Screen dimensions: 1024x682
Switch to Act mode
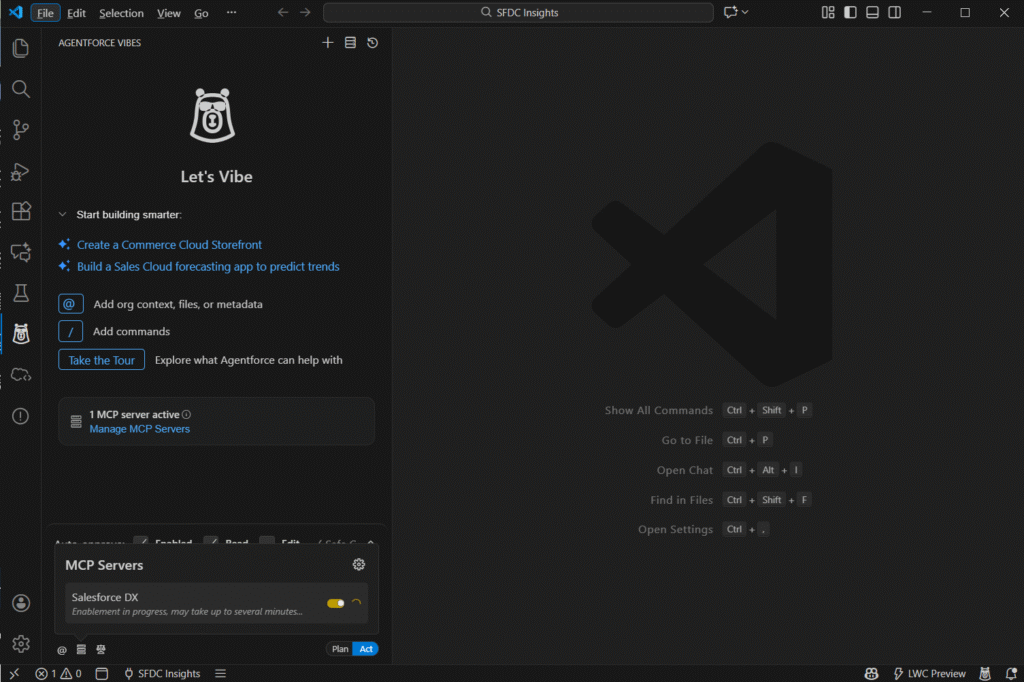pyautogui.click(x=366, y=649)
